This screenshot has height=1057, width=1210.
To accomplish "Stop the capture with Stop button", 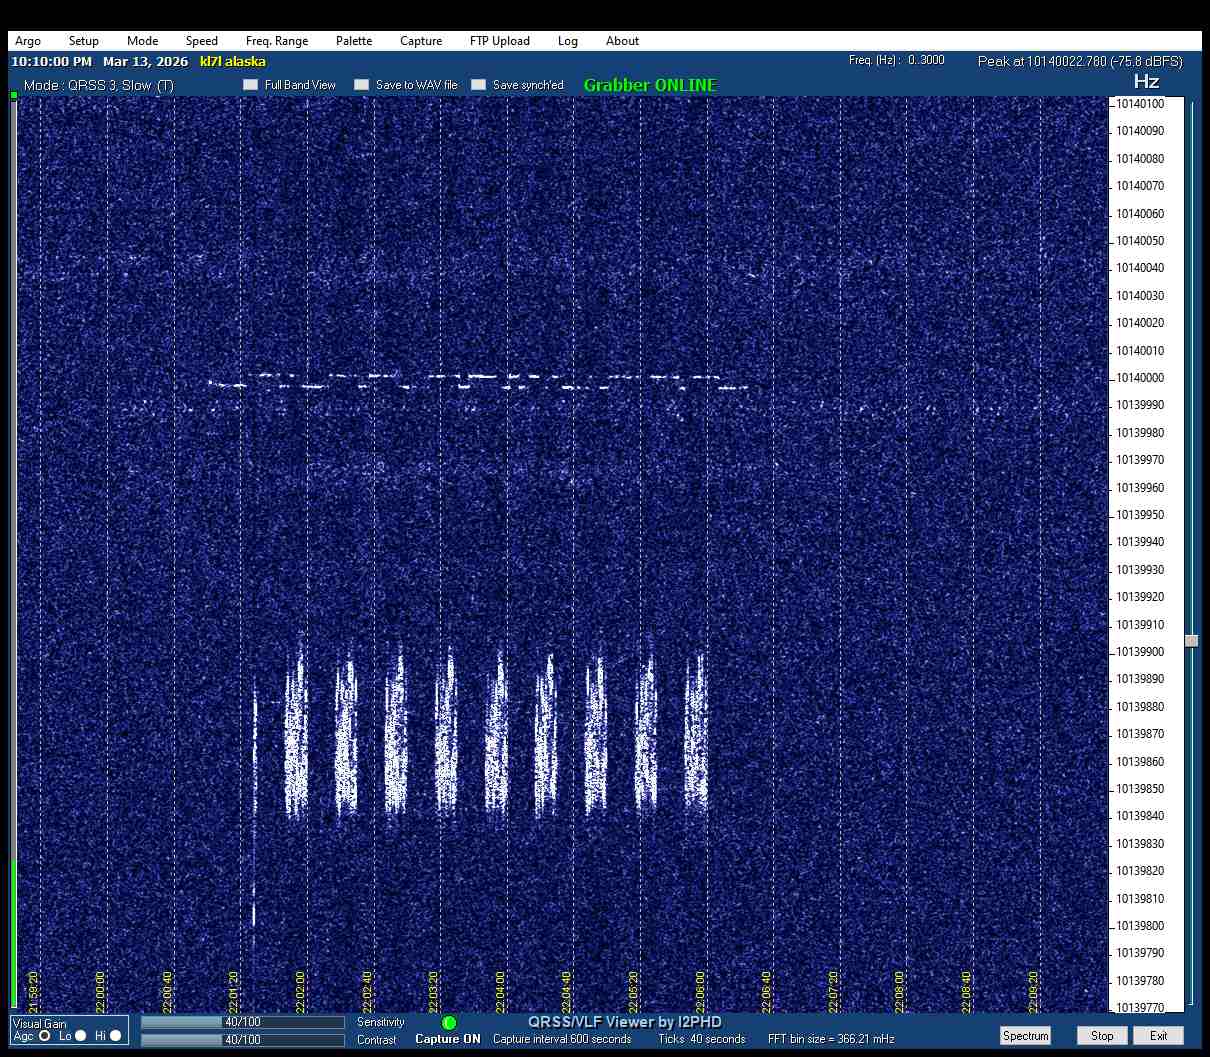I will 1102,1036.
